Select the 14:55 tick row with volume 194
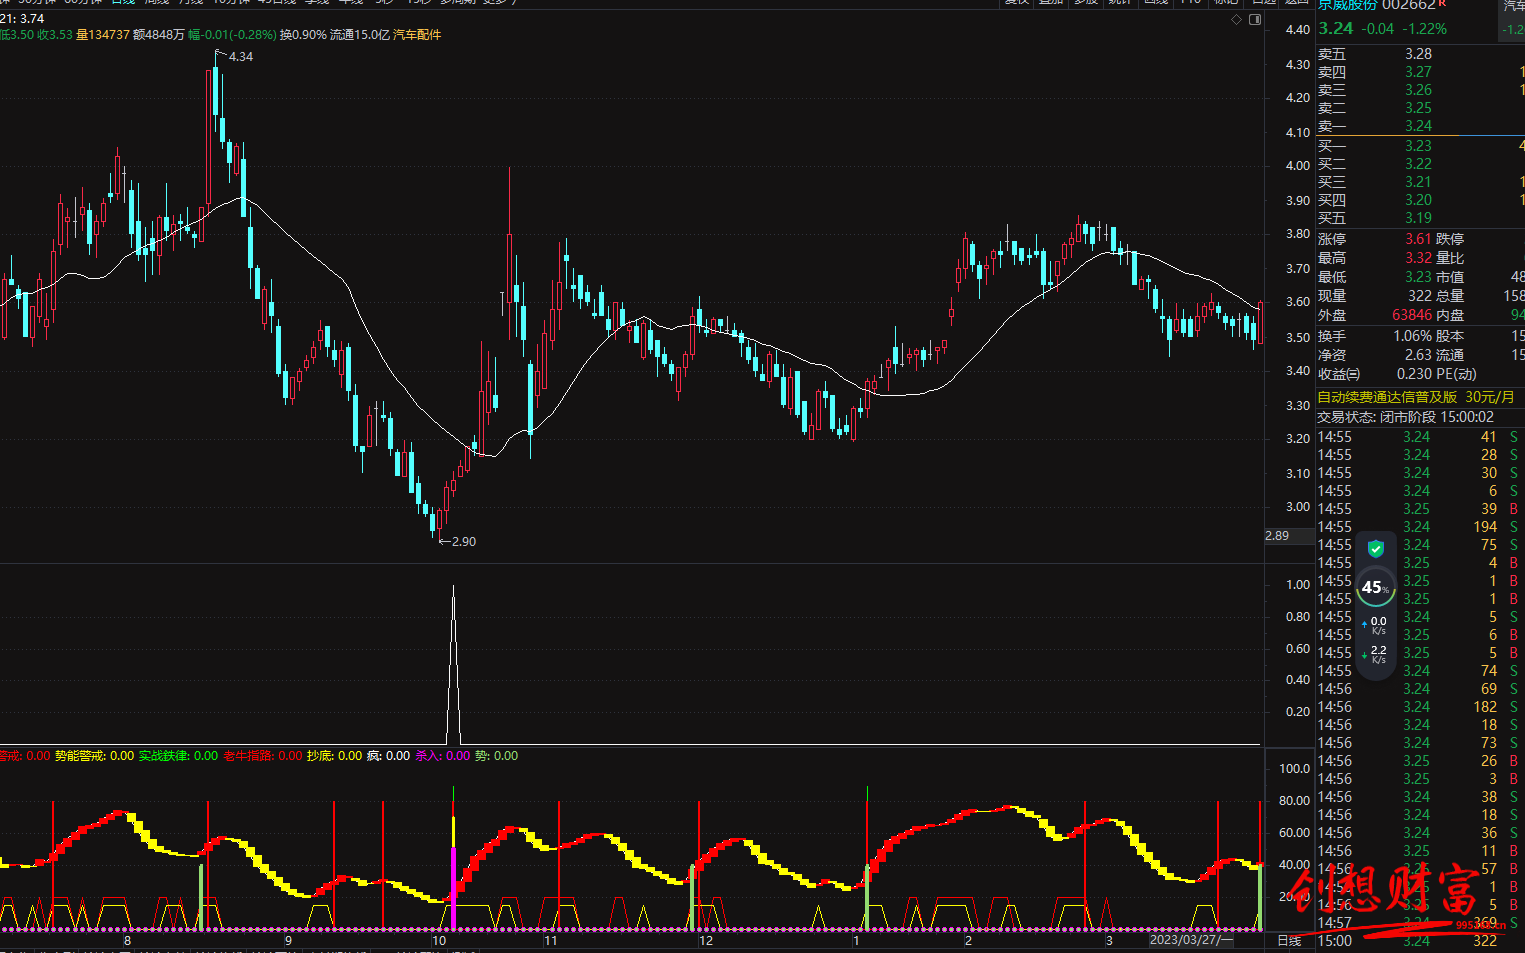The height and width of the screenshot is (953, 1525). [x=1420, y=527]
